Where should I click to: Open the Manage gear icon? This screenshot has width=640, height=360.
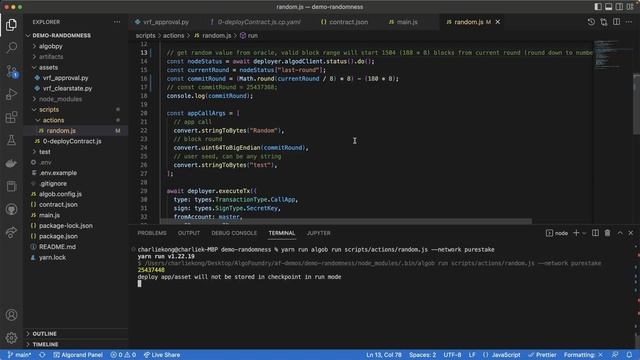click(x=11, y=338)
